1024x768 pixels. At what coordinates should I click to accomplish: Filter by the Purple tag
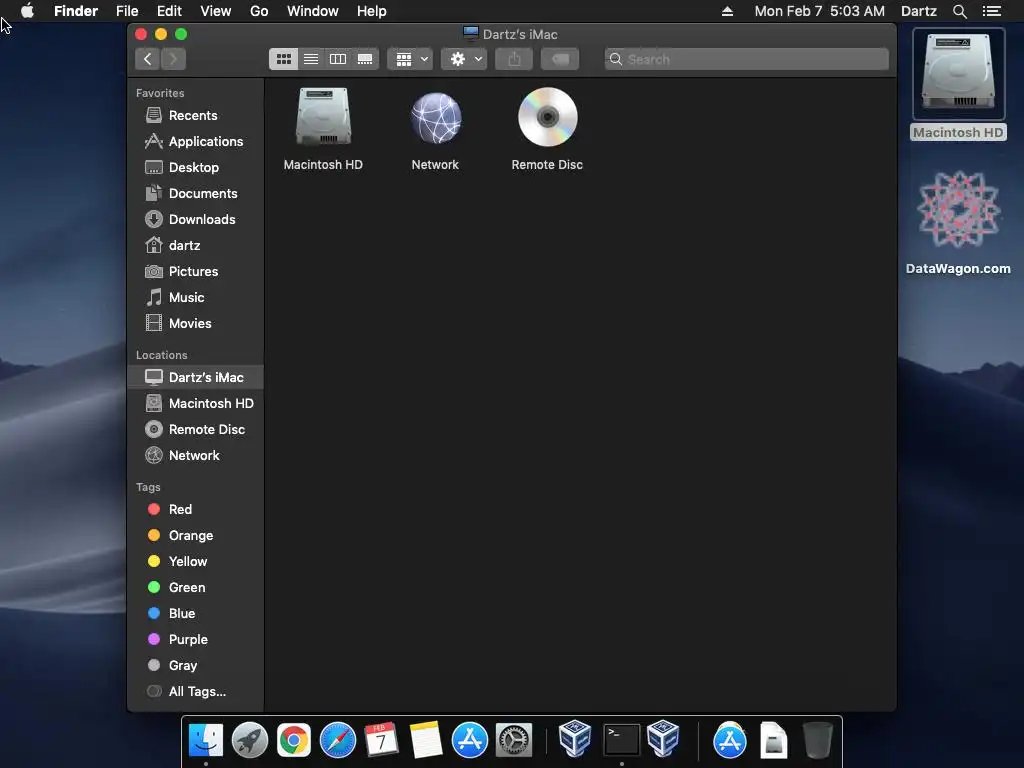(195, 640)
